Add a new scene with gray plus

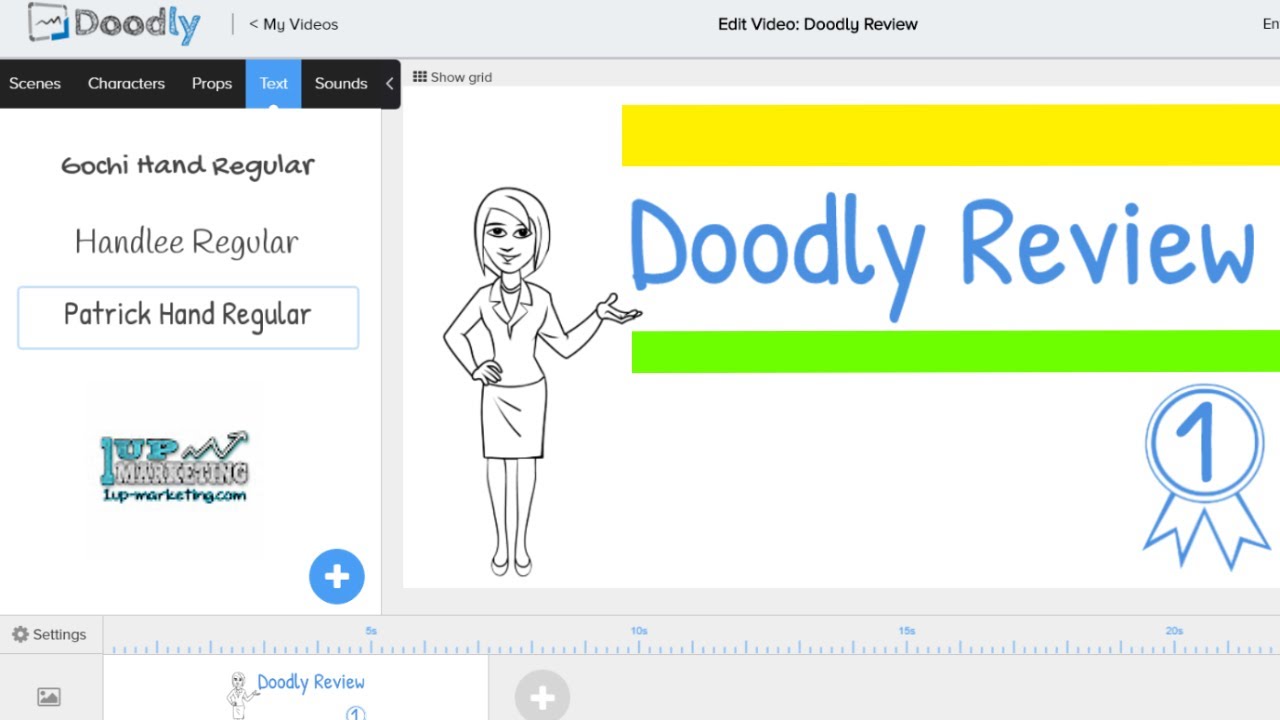(x=542, y=697)
